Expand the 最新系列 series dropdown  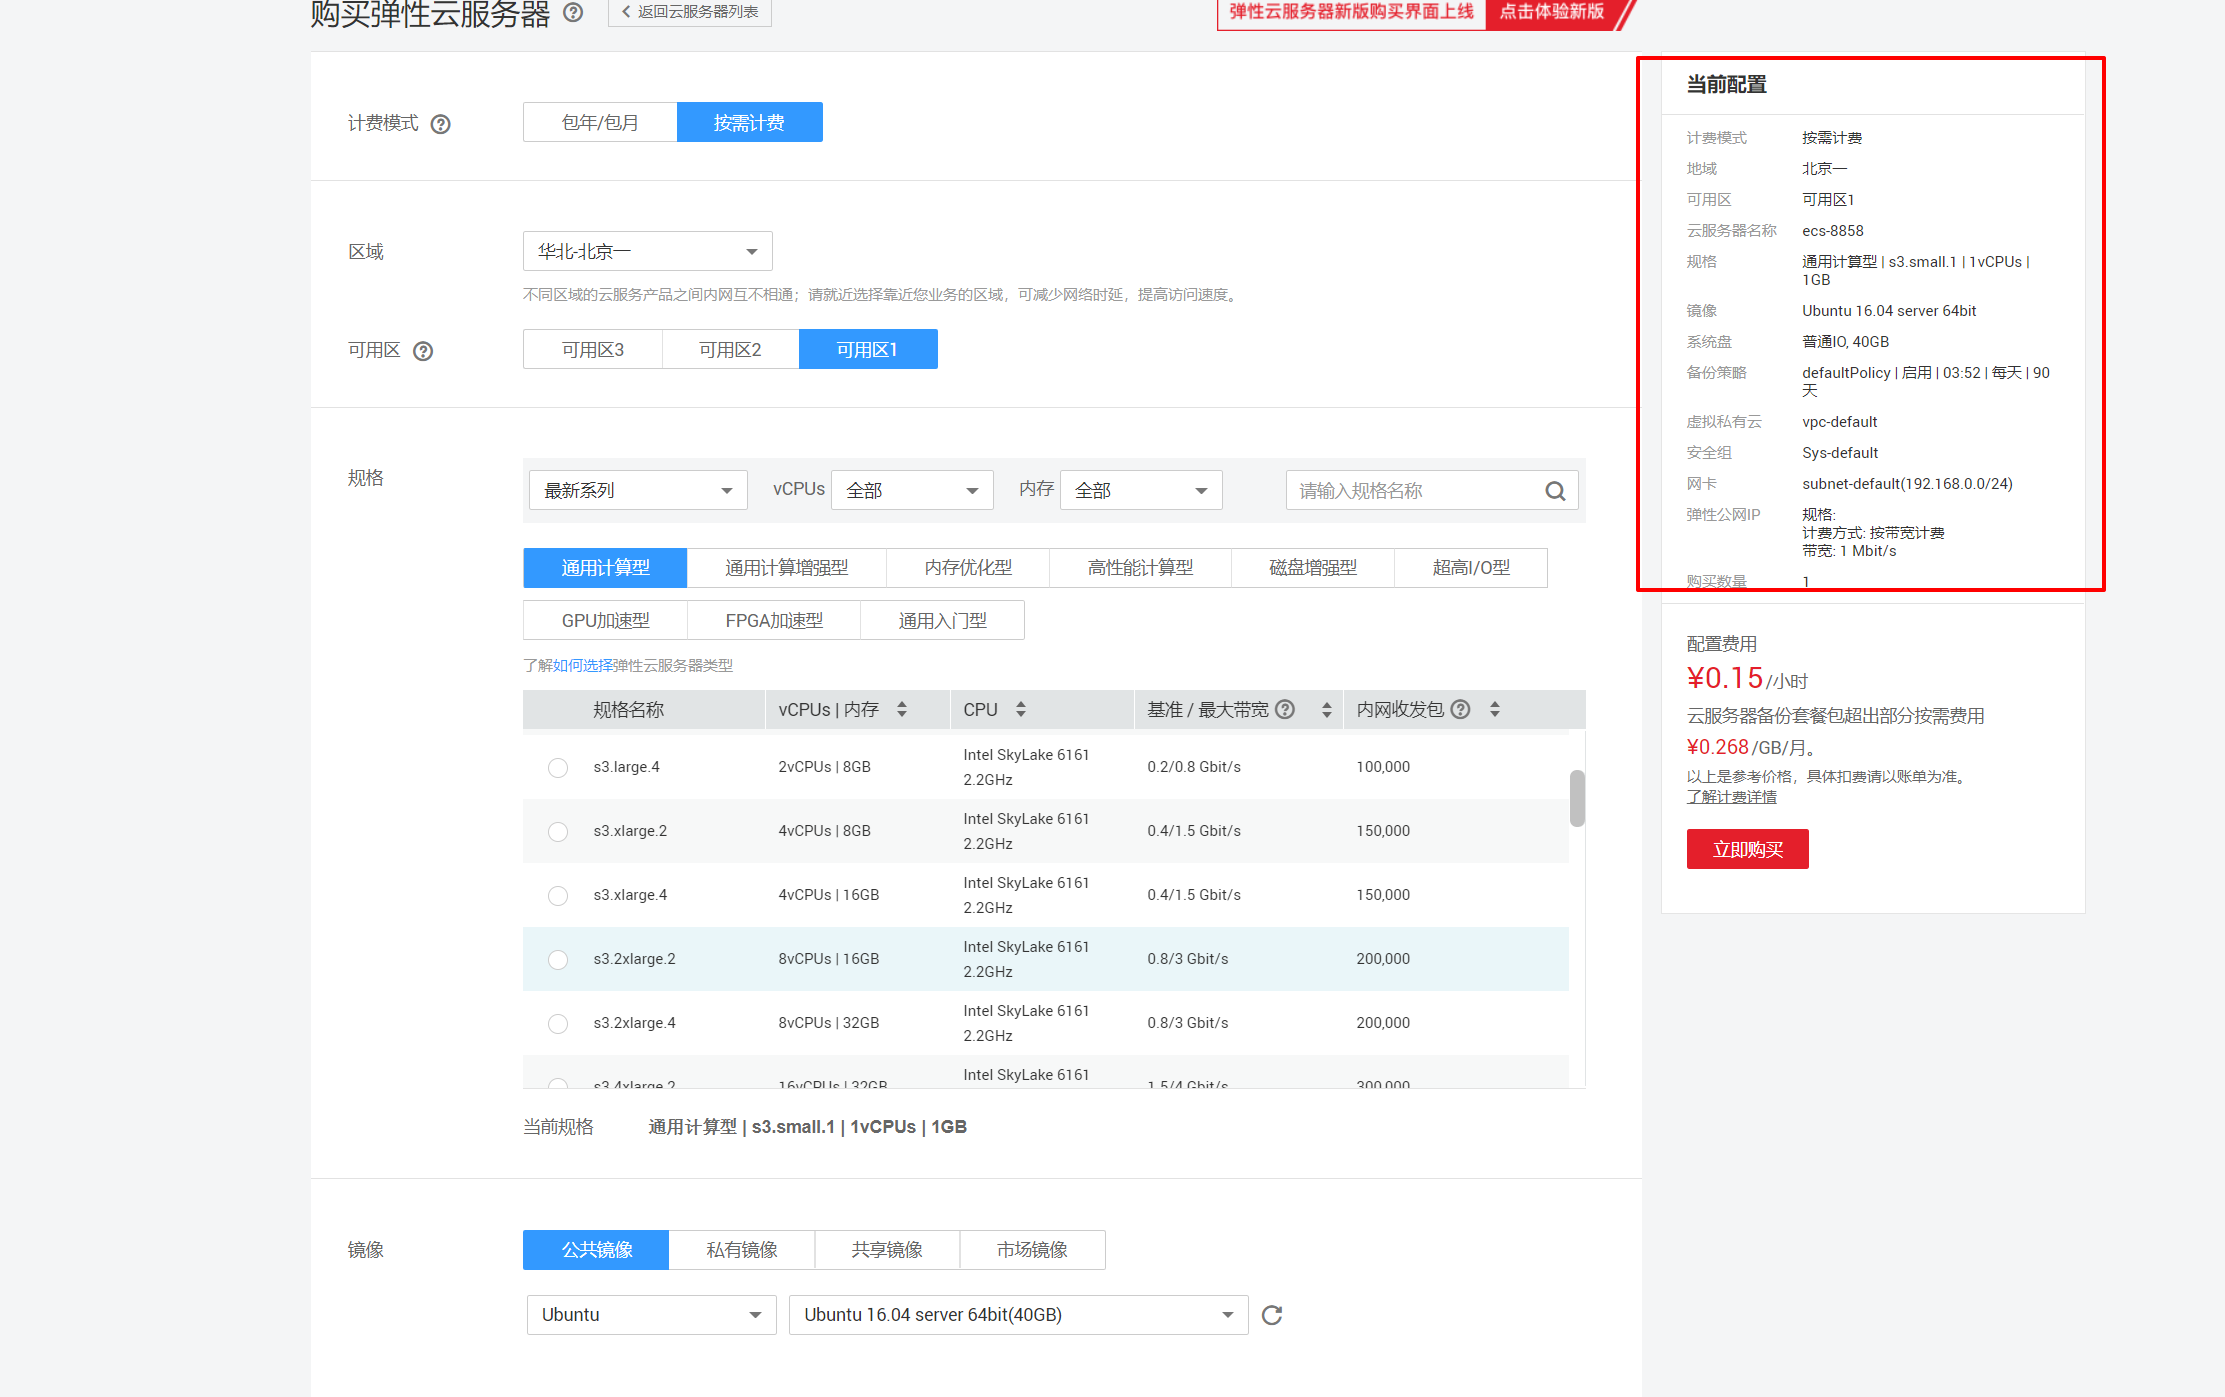637,491
